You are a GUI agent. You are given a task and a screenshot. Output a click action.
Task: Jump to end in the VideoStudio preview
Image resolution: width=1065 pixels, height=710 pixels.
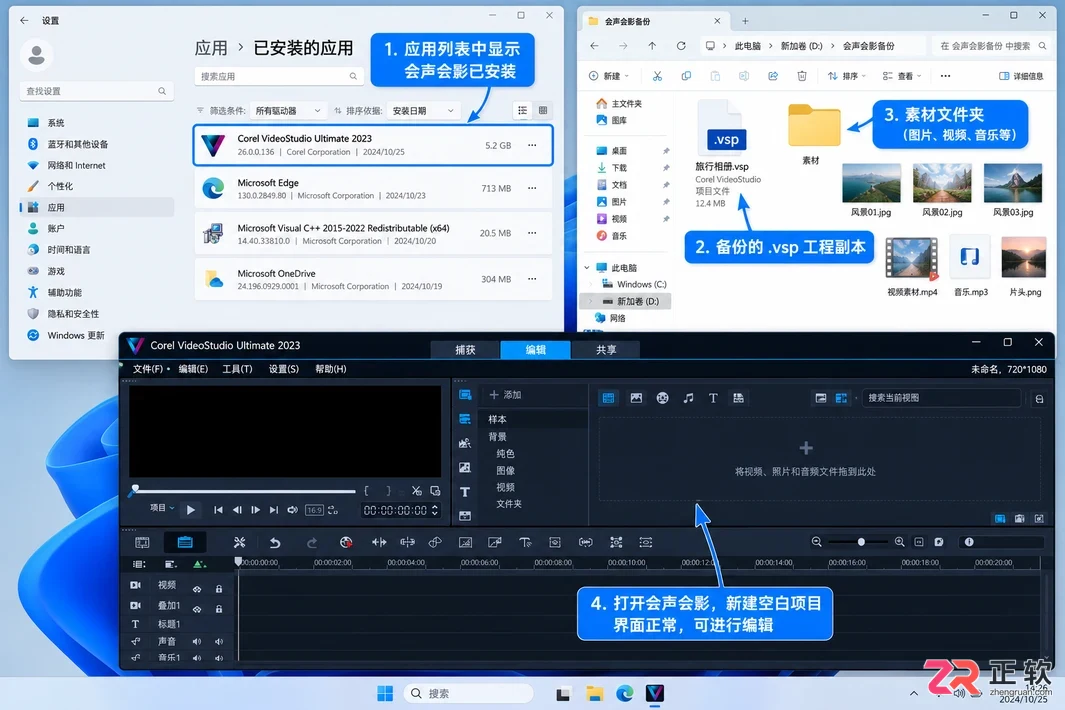[274, 510]
